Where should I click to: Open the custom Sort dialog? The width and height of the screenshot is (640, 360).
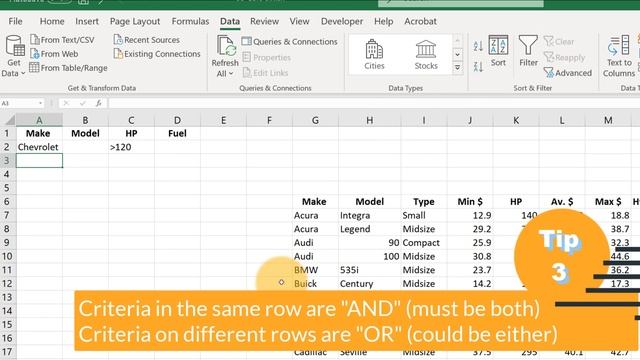coord(498,51)
